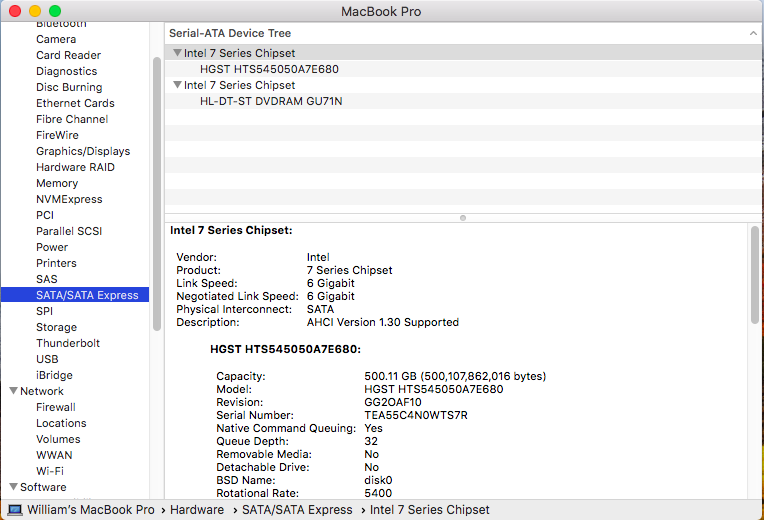Collapse the first Intel 7 Series Chipset
The height and width of the screenshot is (520, 764).
coord(177,53)
